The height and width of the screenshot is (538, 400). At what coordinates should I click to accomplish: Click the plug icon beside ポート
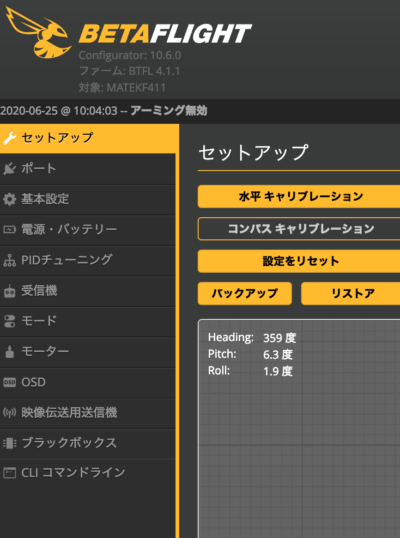pos(9,168)
